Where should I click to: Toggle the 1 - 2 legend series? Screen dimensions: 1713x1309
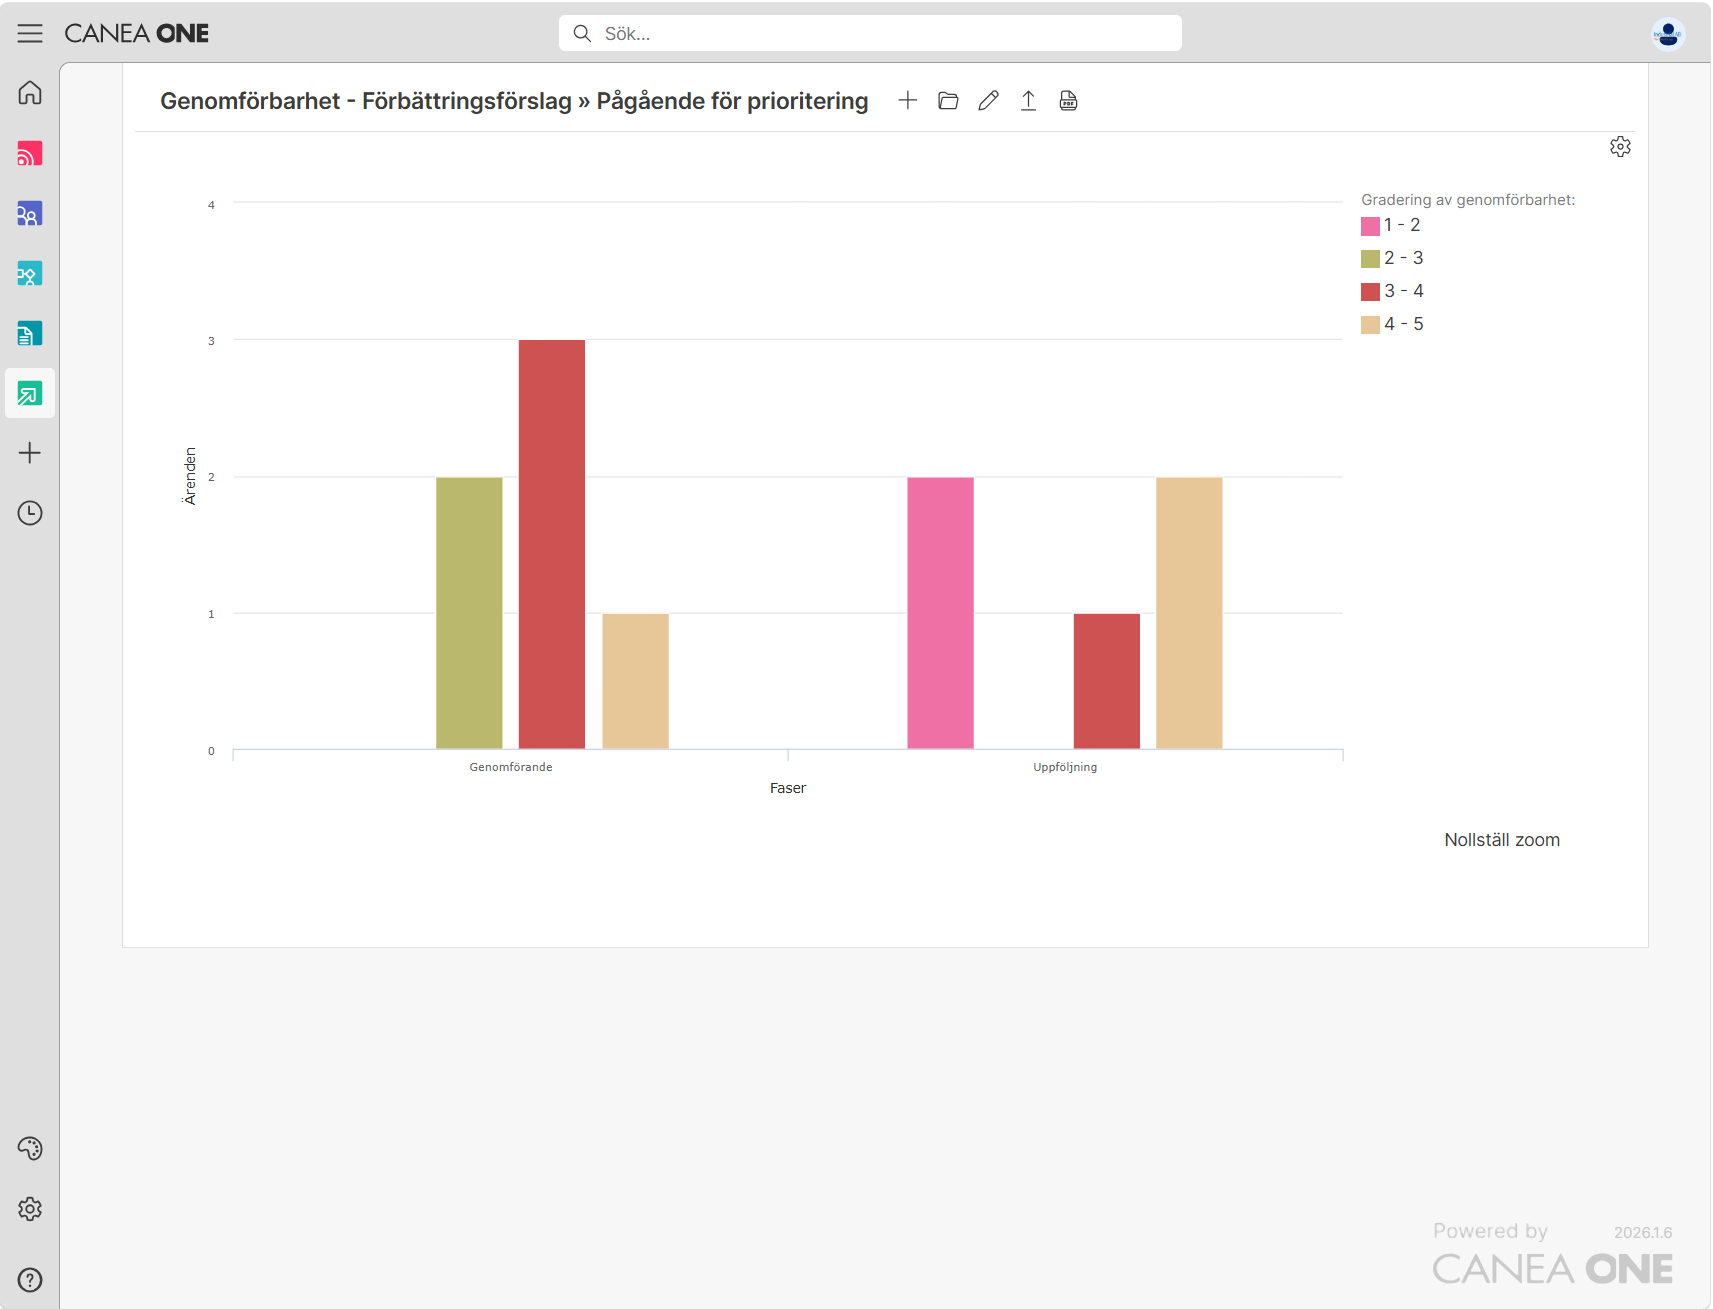click(x=1391, y=225)
